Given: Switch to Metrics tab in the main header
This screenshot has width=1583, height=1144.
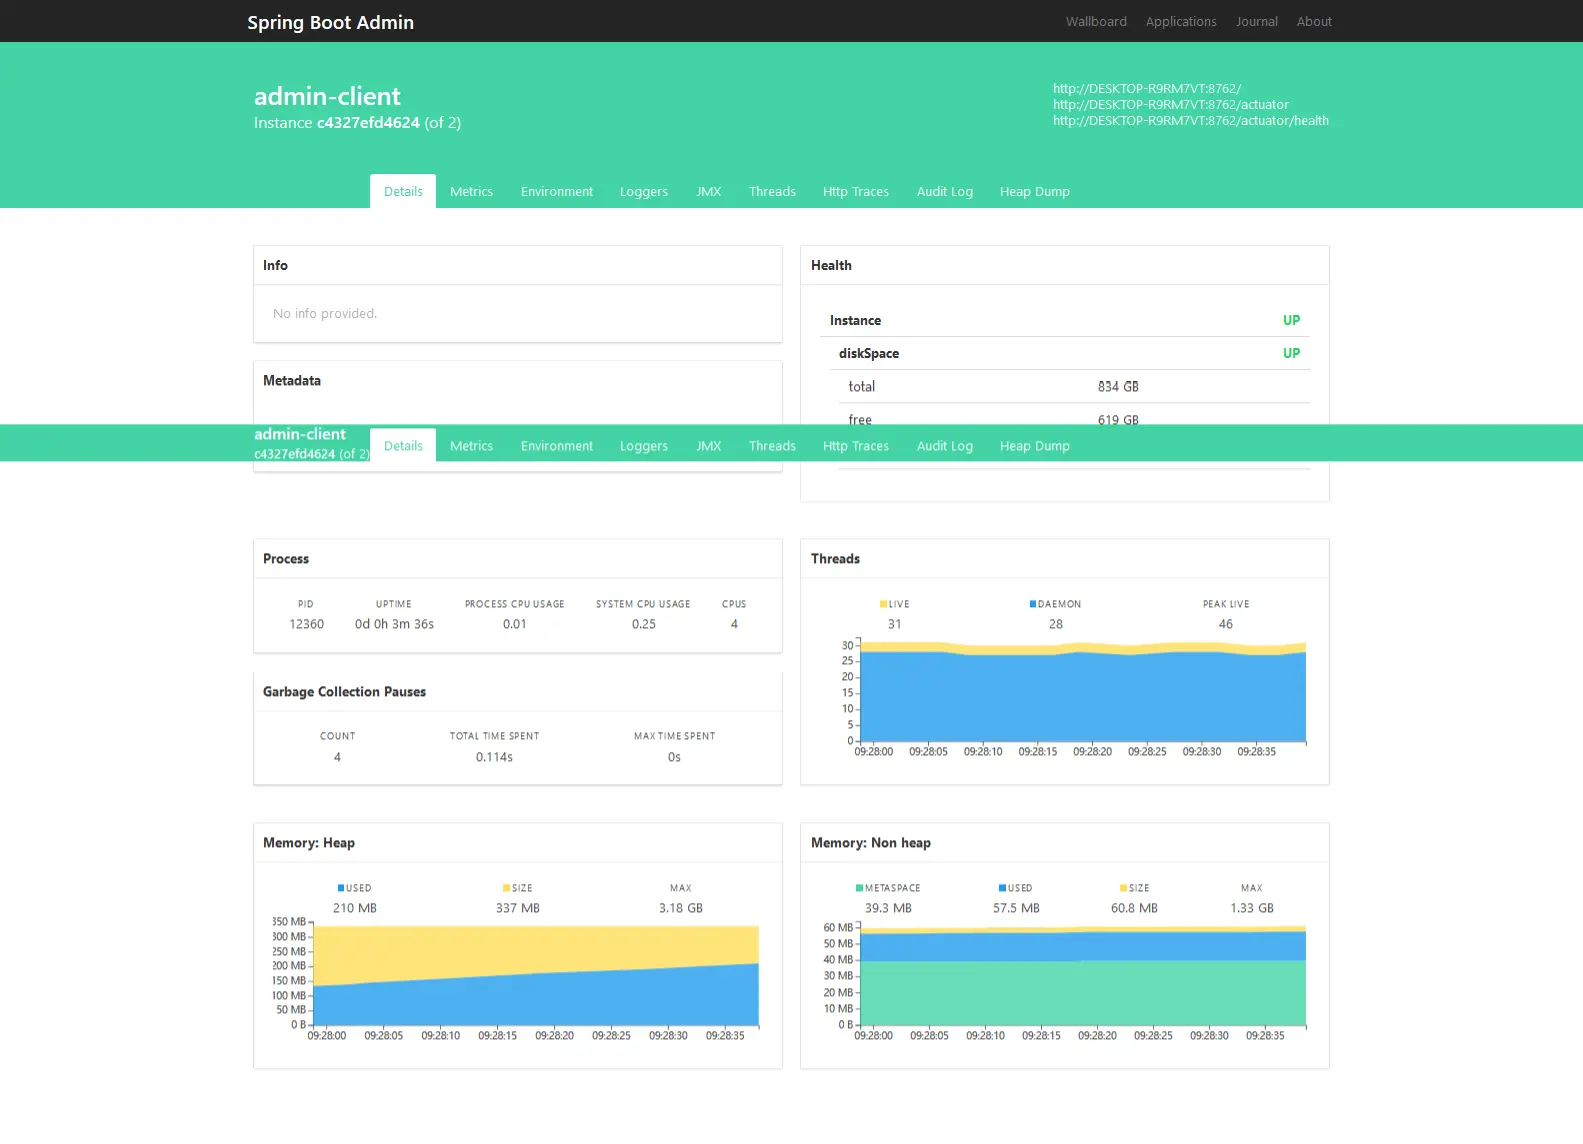Looking at the screenshot, I should coord(471,191).
